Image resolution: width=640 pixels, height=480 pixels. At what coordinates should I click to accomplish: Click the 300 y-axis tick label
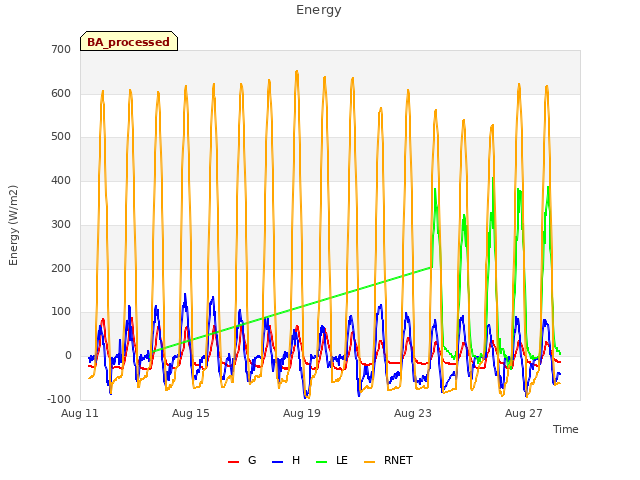61,224
